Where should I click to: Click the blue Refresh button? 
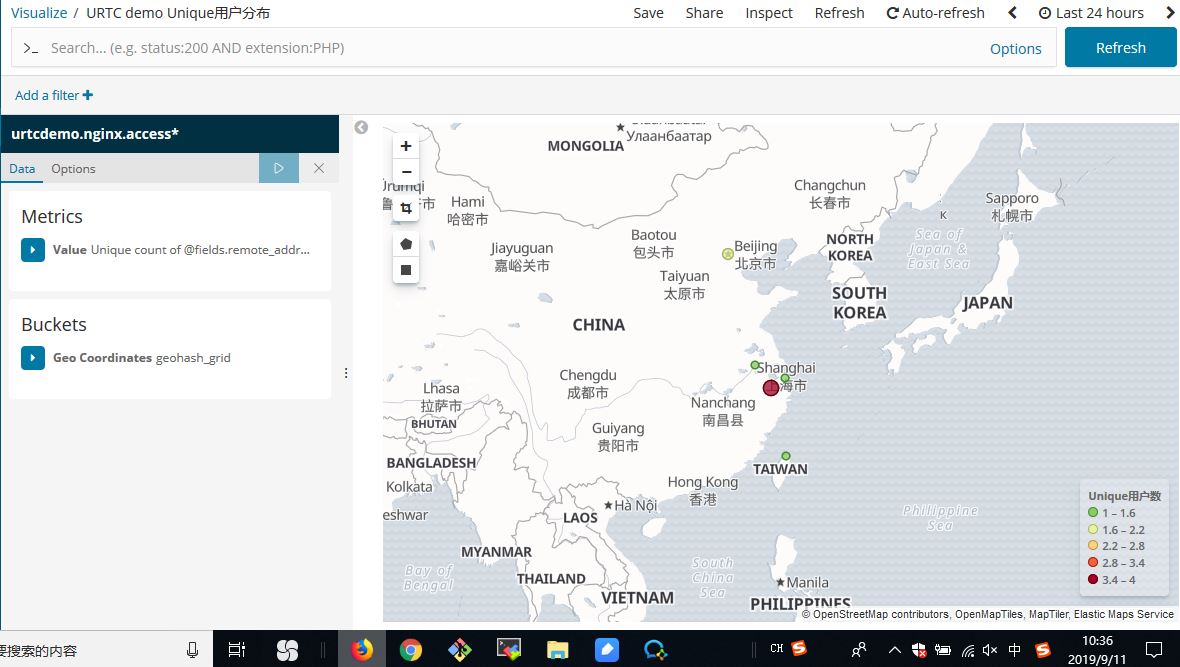coord(1120,47)
